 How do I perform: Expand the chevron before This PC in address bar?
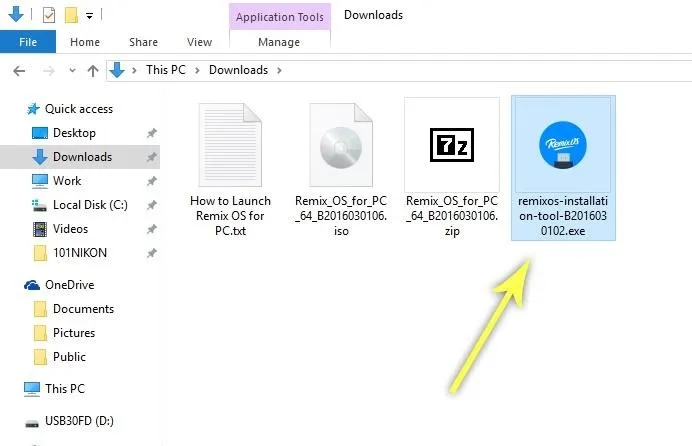(134, 70)
